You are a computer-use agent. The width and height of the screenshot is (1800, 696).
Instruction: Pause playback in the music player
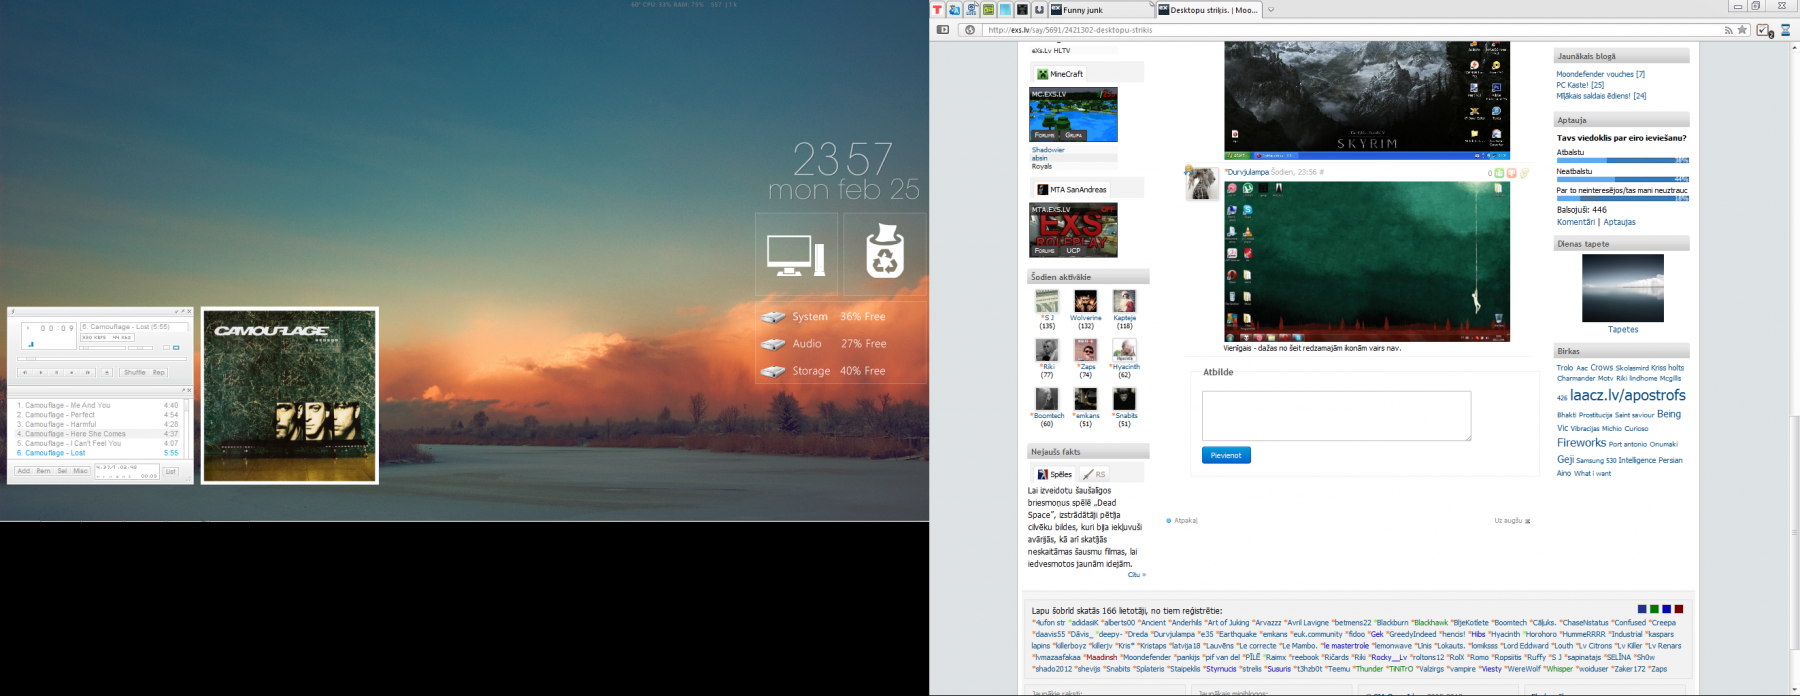(x=57, y=373)
